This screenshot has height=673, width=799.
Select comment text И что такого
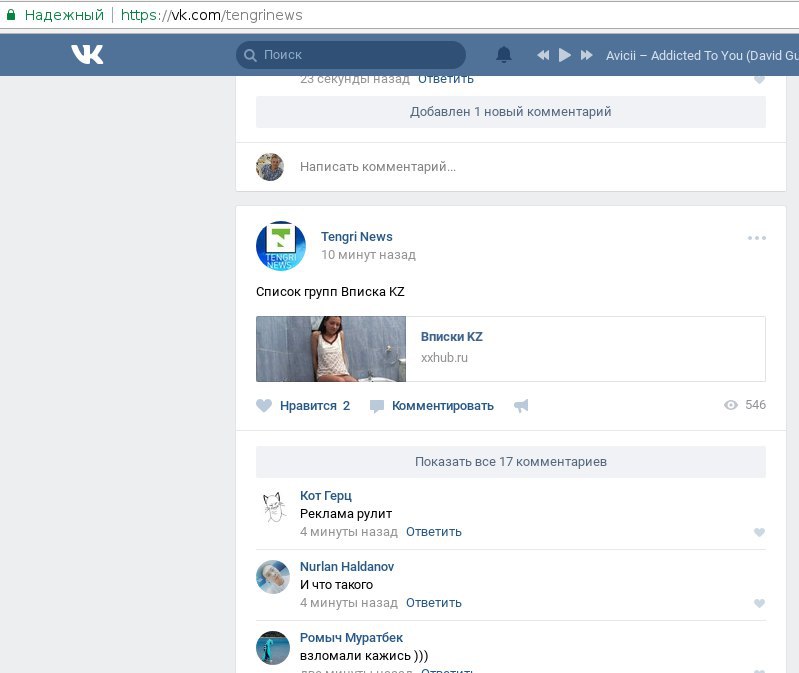336,585
